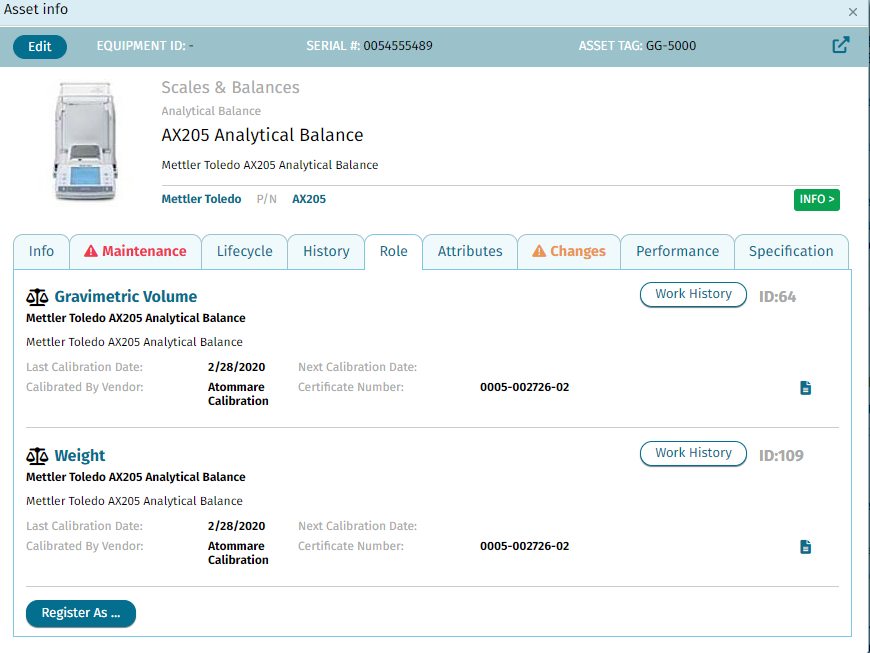The width and height of the screenshot is (870, 653).
Task: Open the Performance tab
Action: point(677,252)
